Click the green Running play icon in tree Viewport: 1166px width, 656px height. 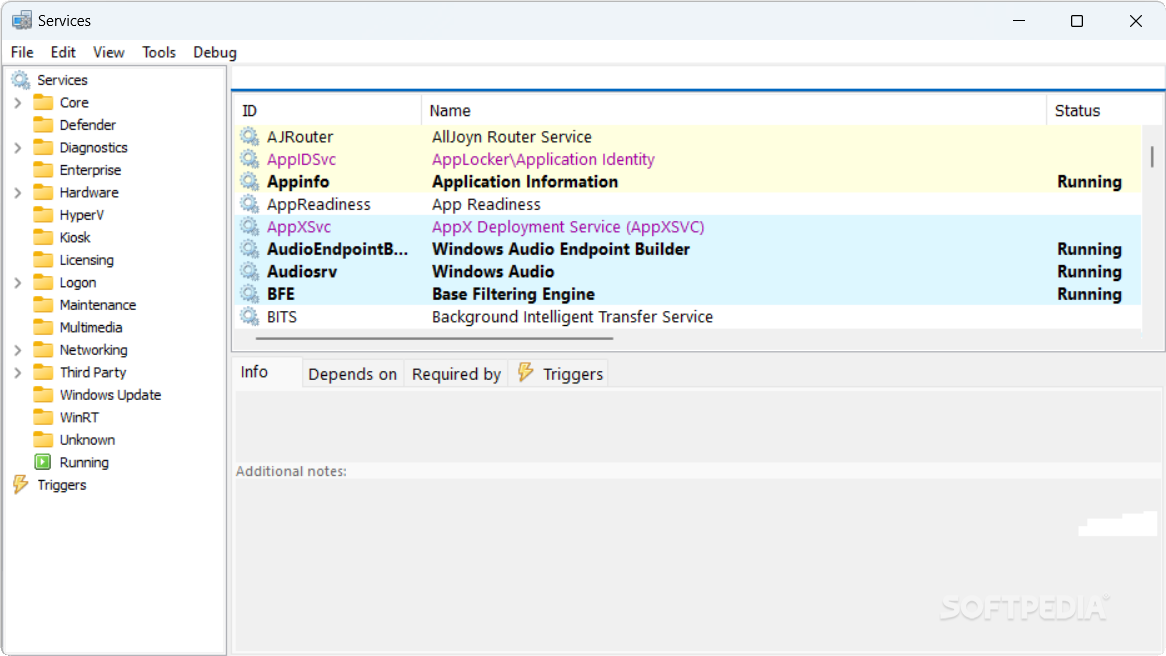43,462
